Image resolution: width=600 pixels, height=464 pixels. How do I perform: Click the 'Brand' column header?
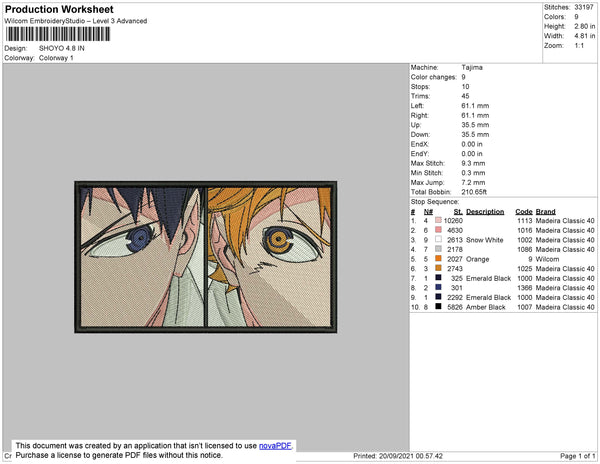point(545,212)
